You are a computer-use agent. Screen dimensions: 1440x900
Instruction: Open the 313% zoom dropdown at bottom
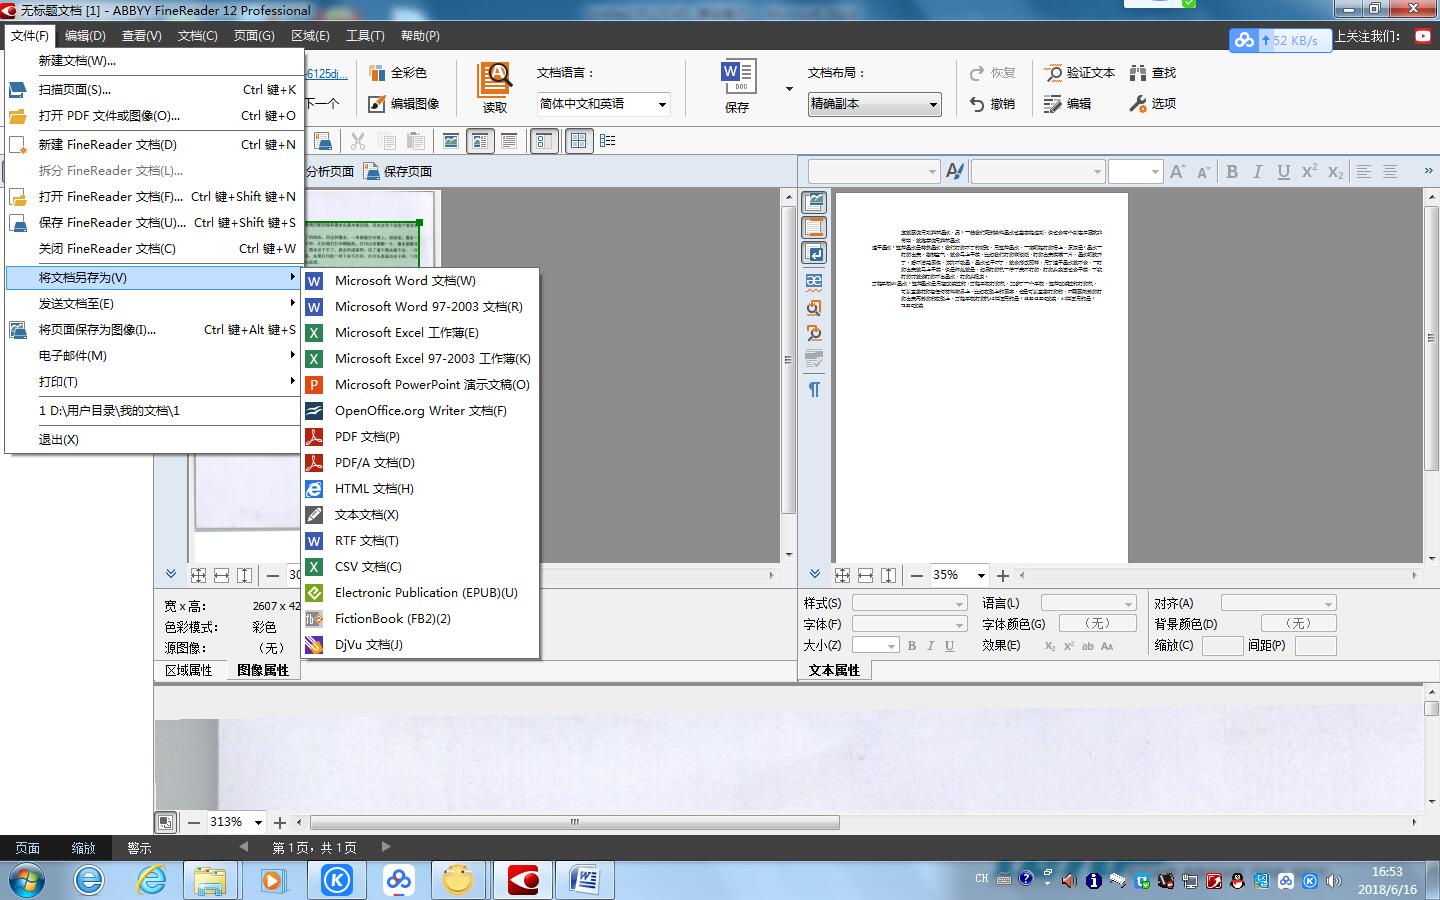[x=258, y=823]
